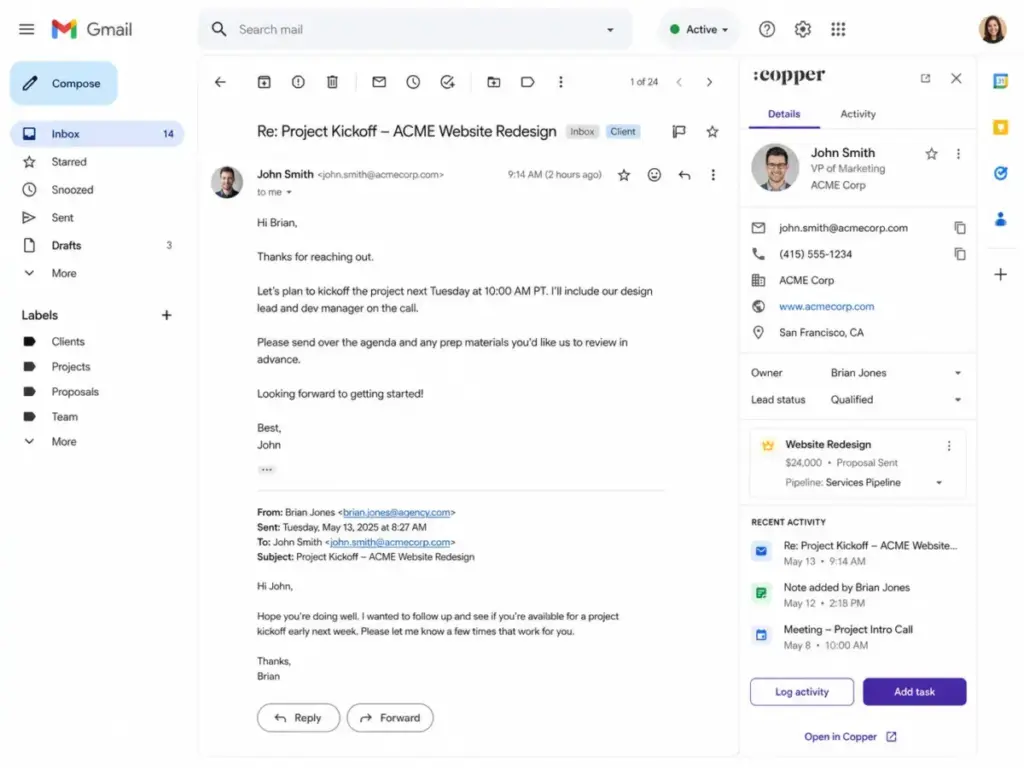This screenshot has width=1024, height=768.
Task: Open the Starred folder
Action: click(x=97, y=162)
